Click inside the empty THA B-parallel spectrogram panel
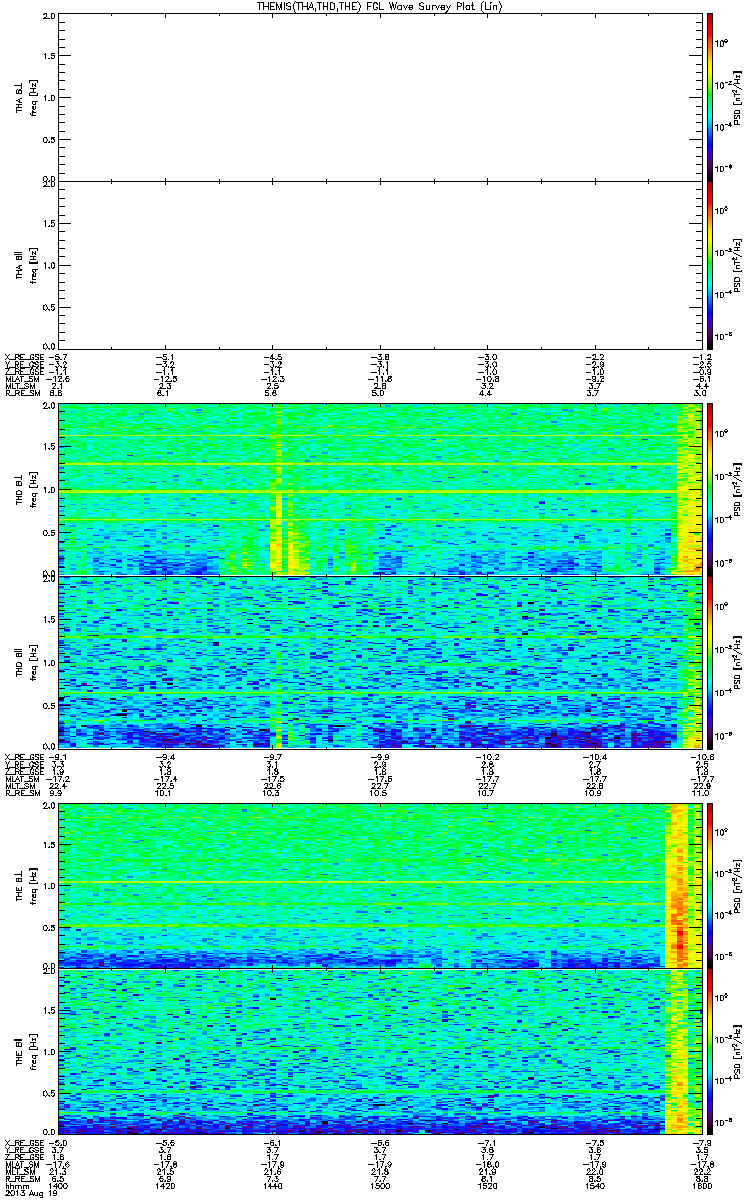 click(x=378, y=265)
